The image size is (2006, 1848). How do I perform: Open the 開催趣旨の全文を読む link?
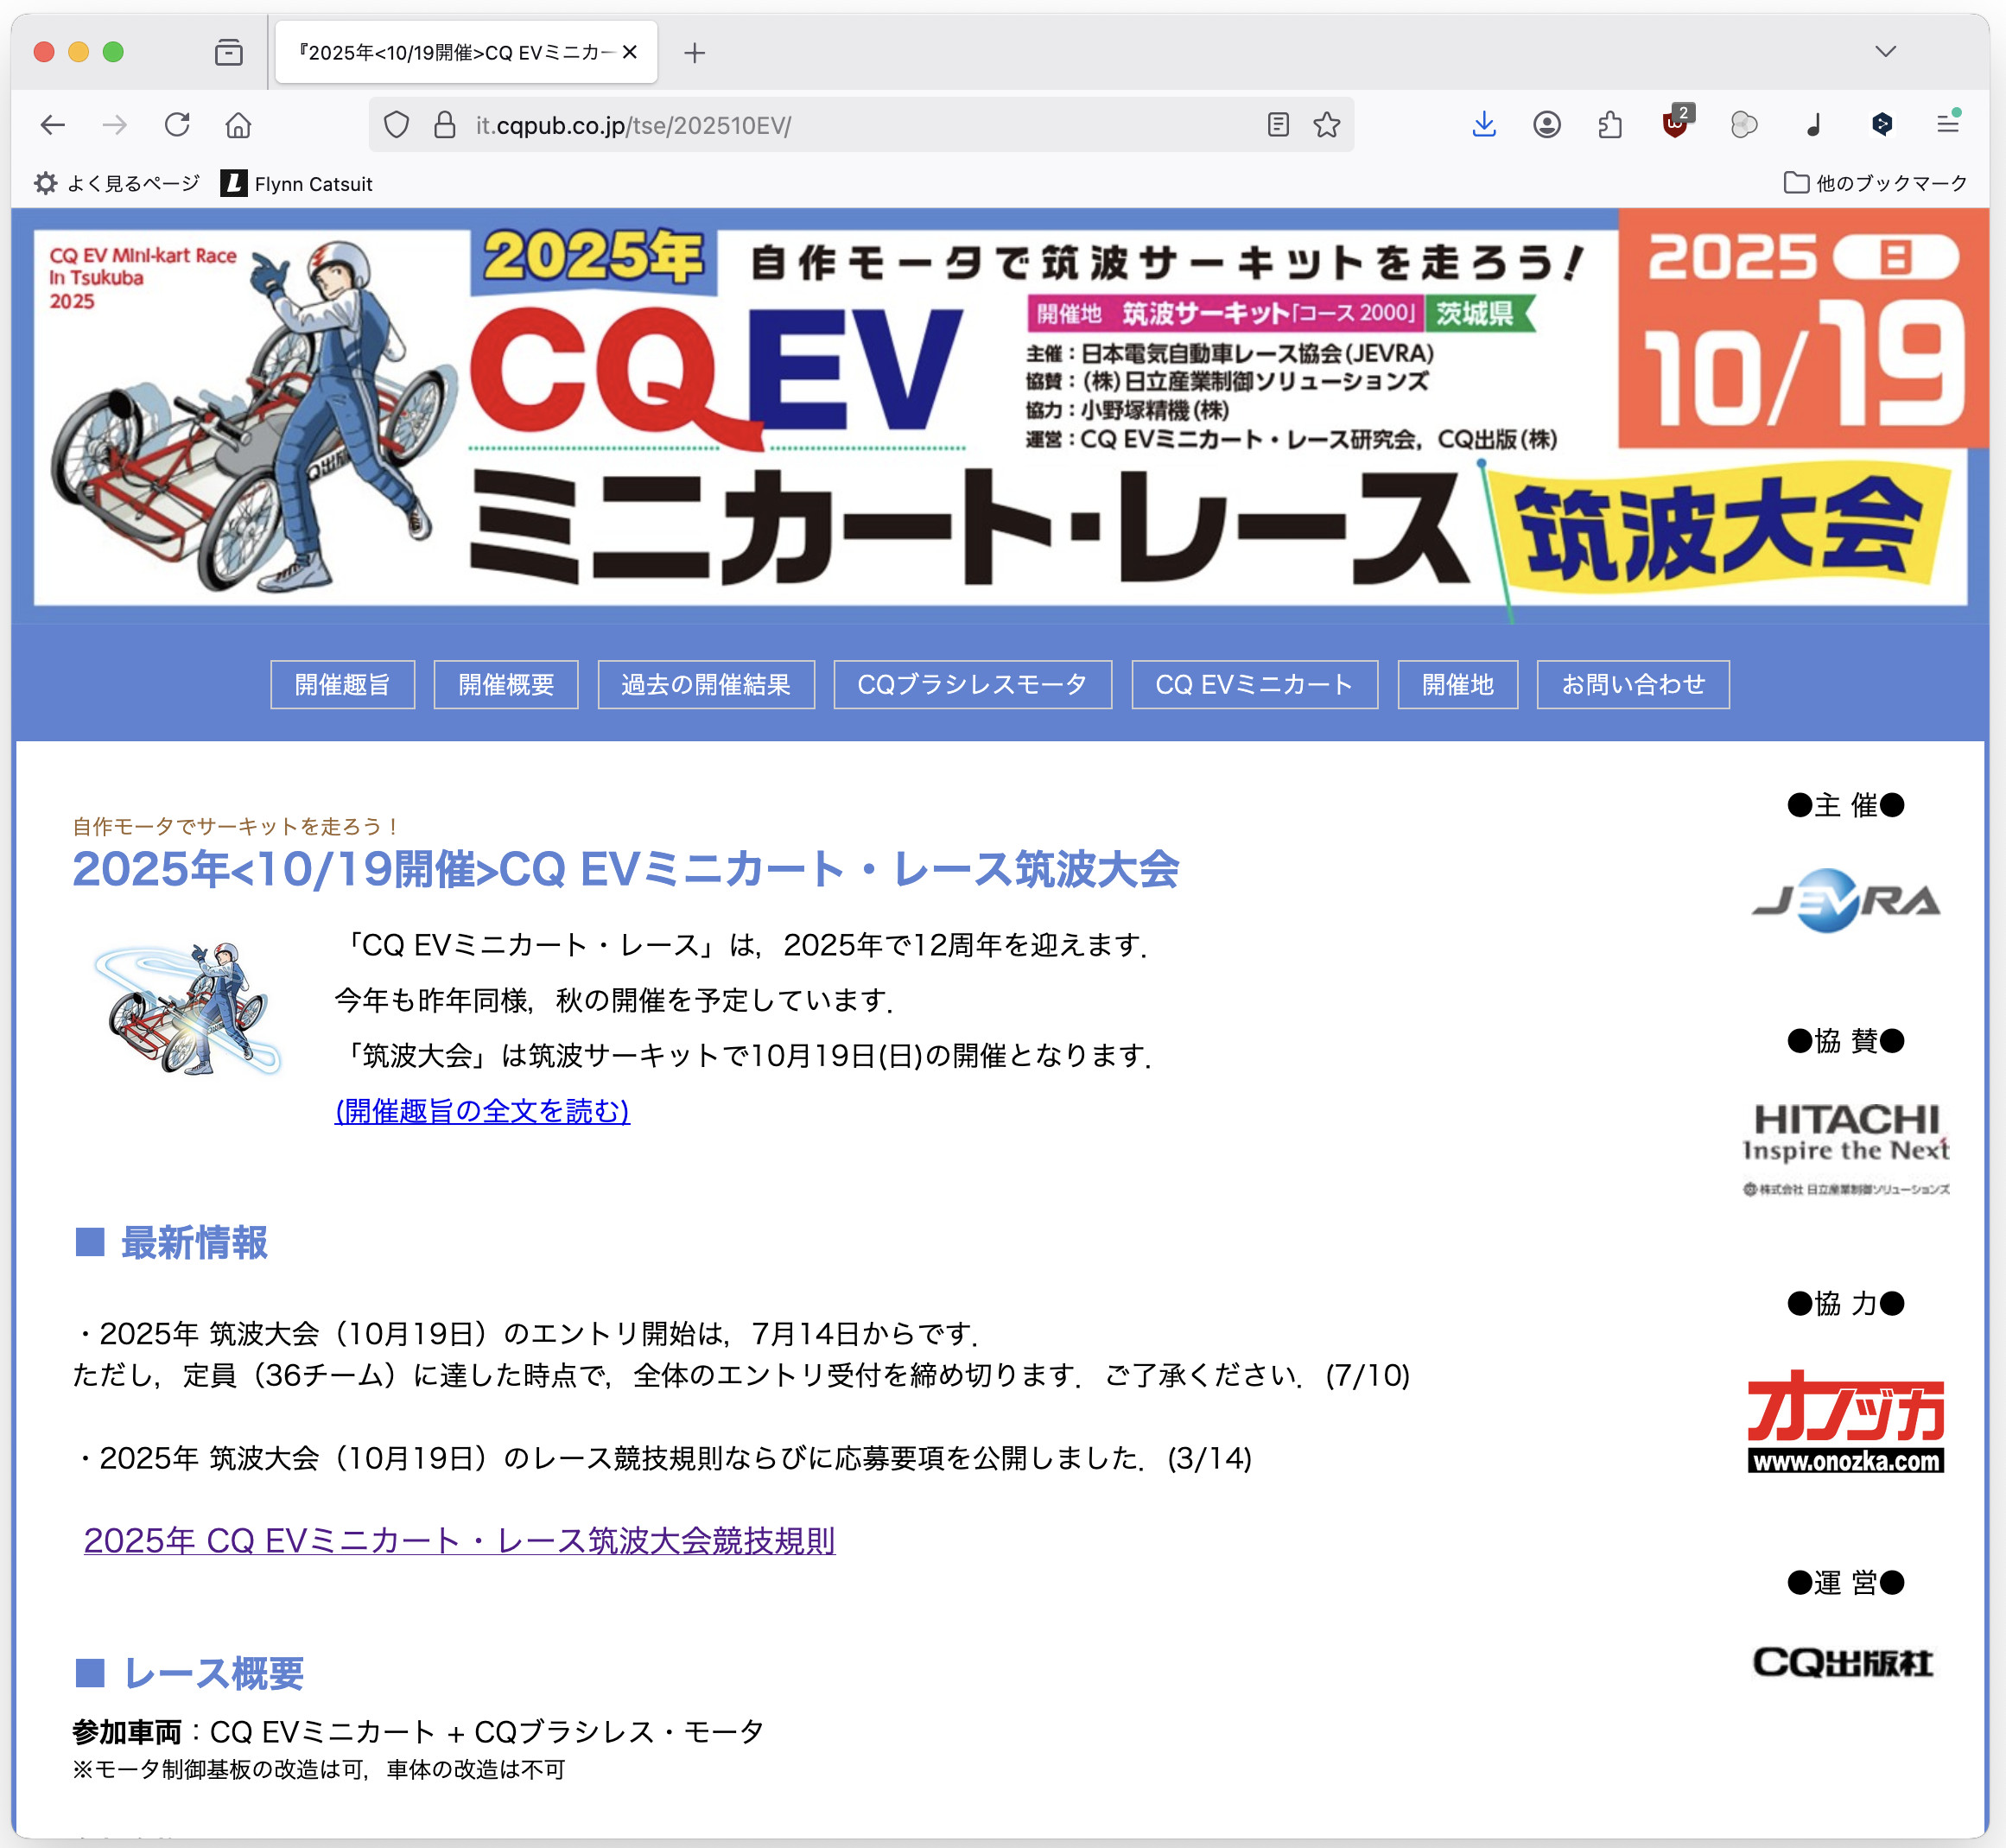tap(482, 1111)
